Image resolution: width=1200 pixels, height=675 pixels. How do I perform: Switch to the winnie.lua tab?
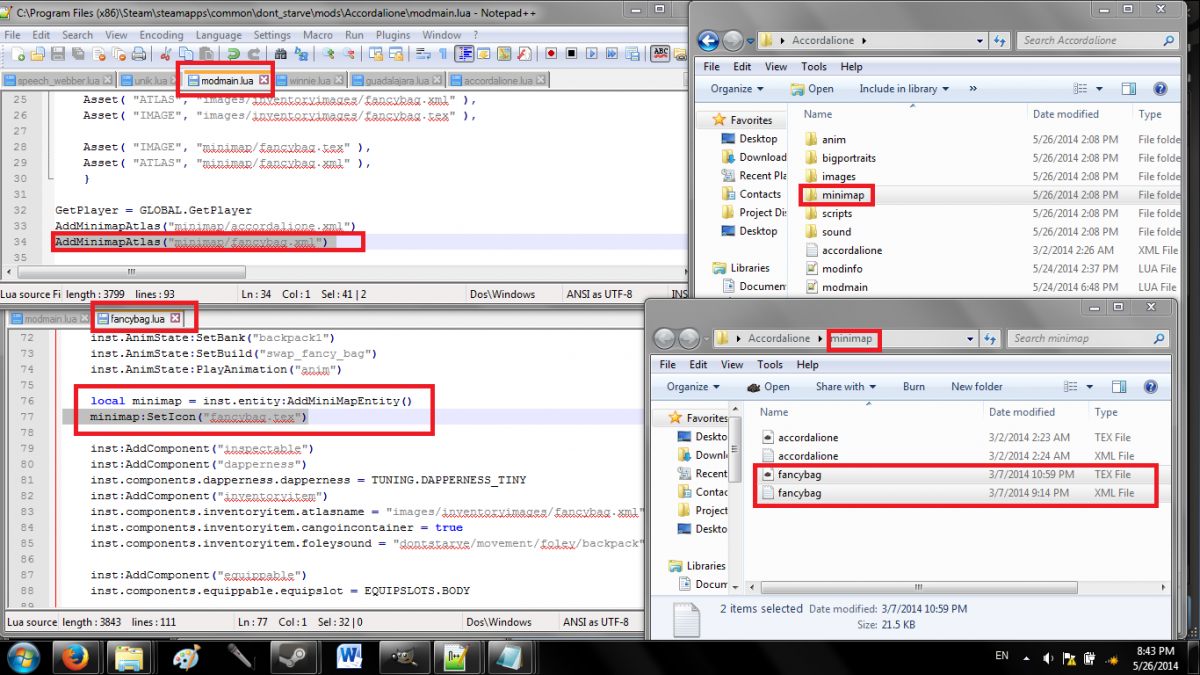(308, 80)
